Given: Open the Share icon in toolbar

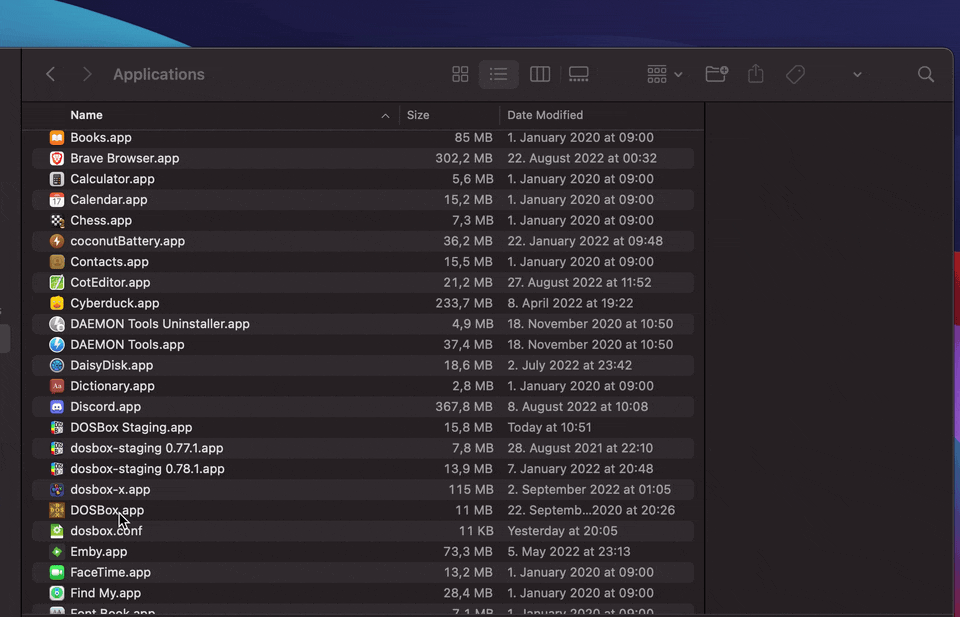Looking at the screenshot, I should click(x=755, y=74).
